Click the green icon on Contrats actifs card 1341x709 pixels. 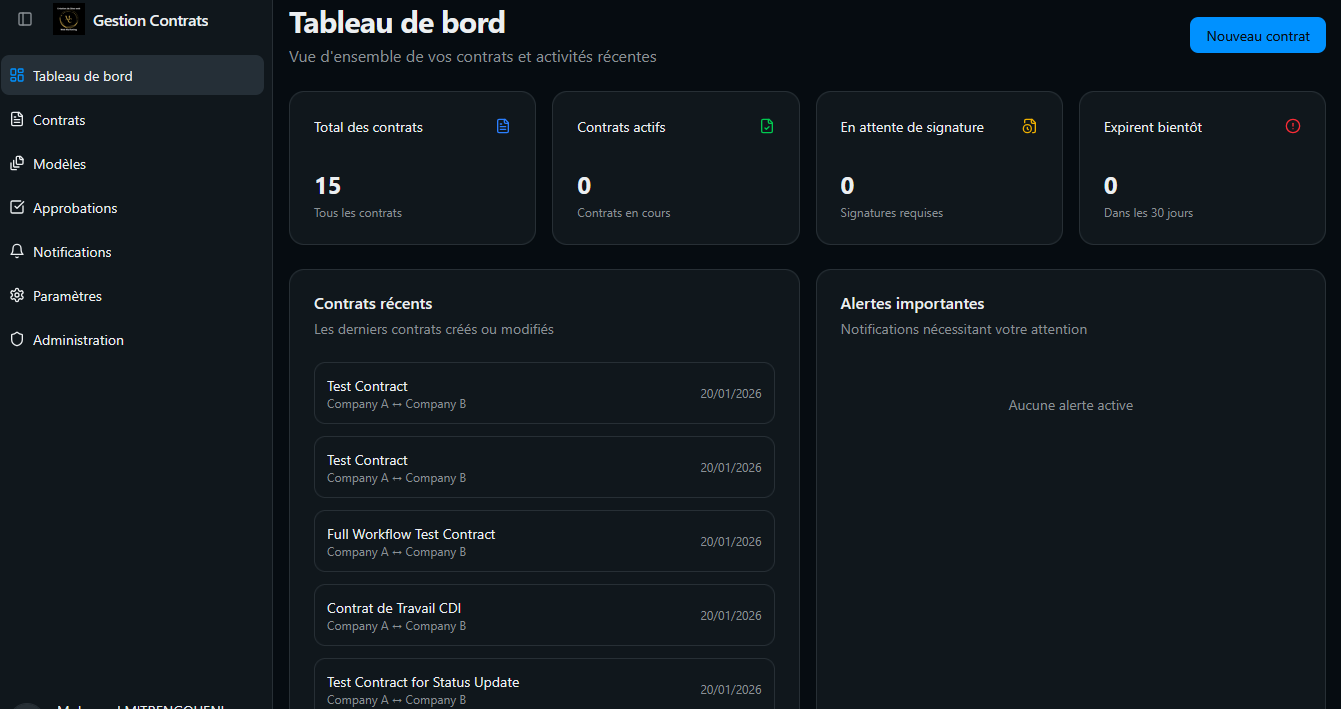point(767,126)
